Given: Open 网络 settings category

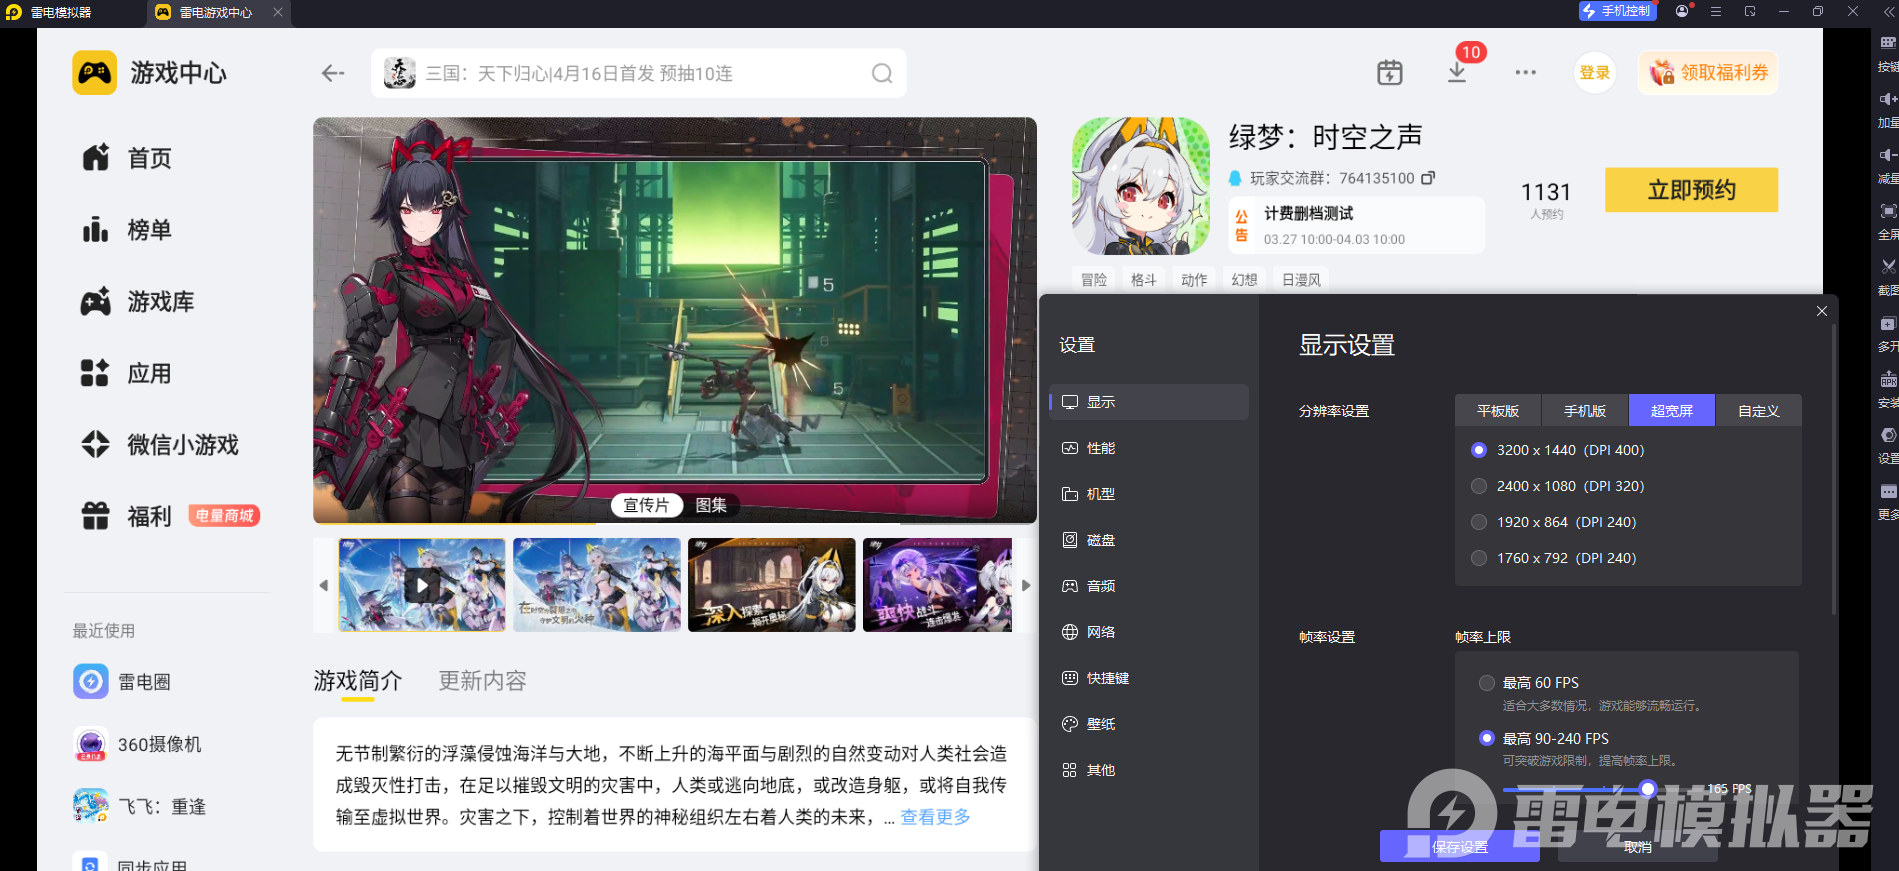Looking at the screenshot, I should (x=1149, y=632).
